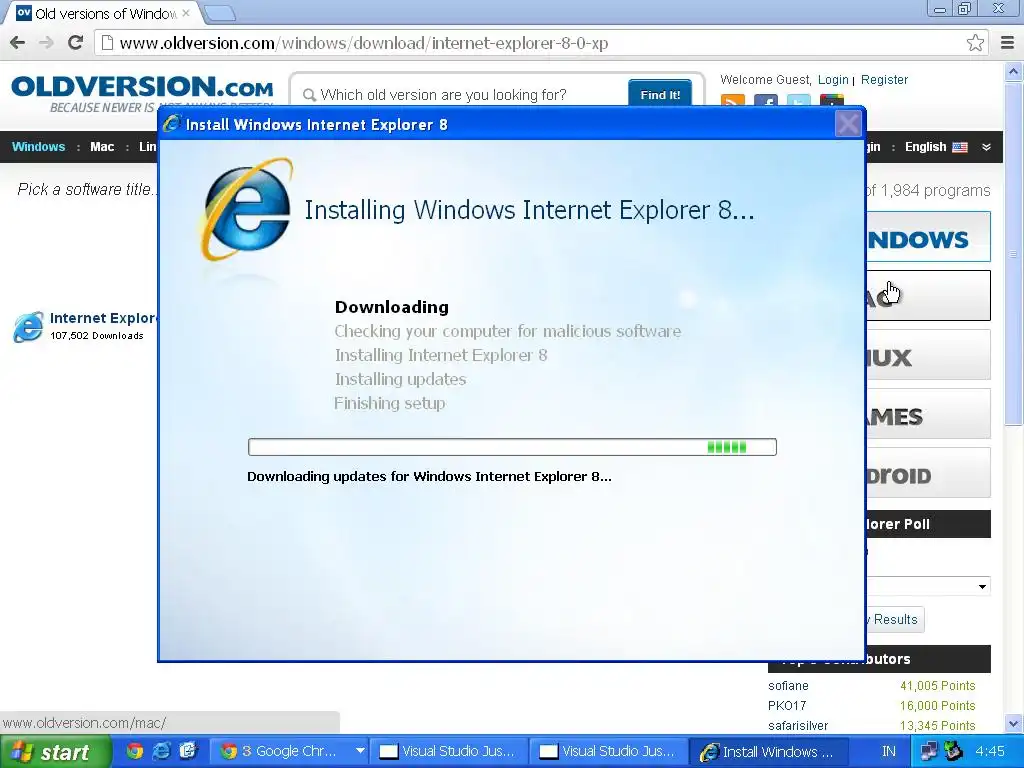Click contributor name sofiane
Image resolution: width=1024 pixels, height=768 pixels.
[788, 686]
